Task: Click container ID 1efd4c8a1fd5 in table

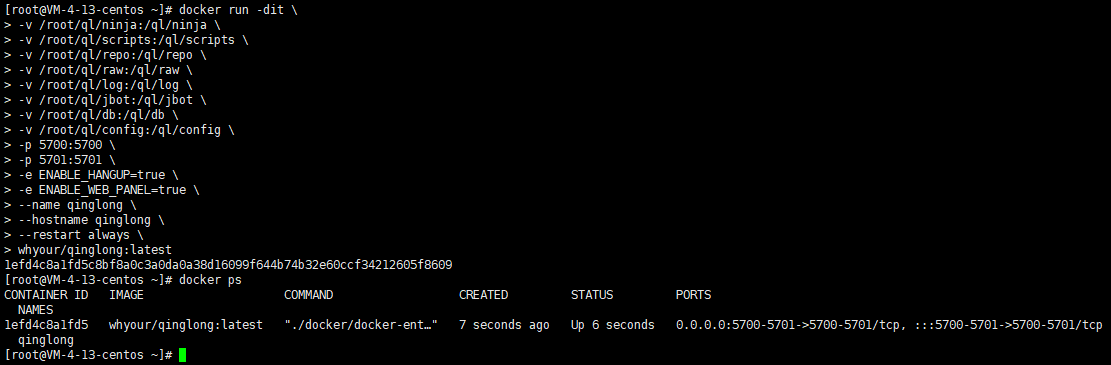Action: click(46, 325)
